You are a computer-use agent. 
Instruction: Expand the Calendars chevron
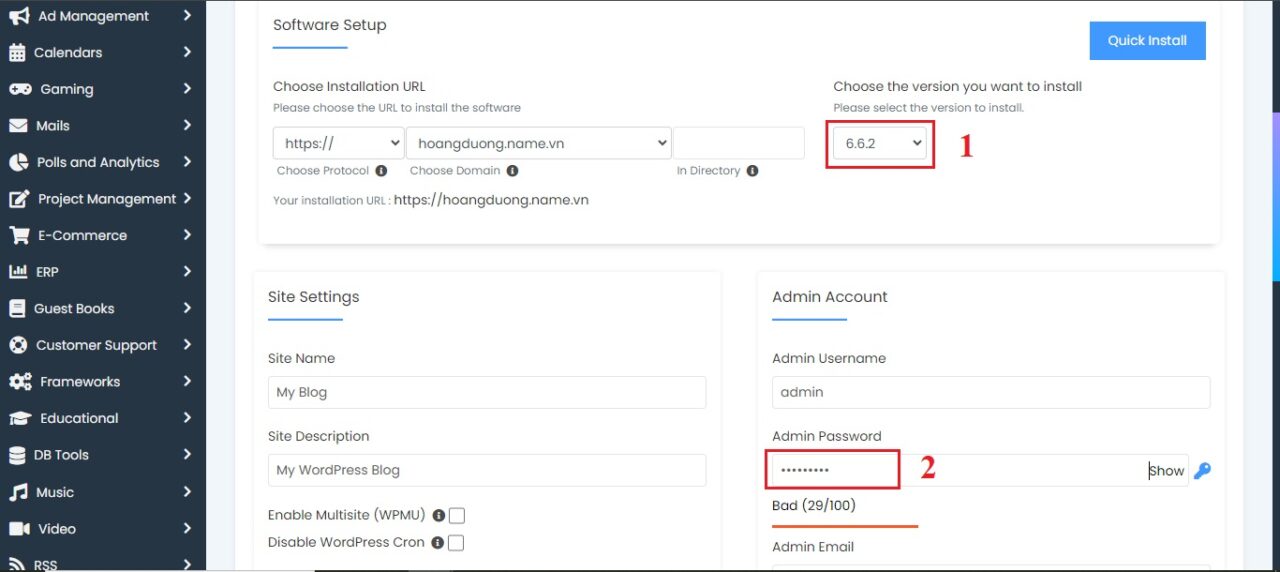(x=187, y=52)
